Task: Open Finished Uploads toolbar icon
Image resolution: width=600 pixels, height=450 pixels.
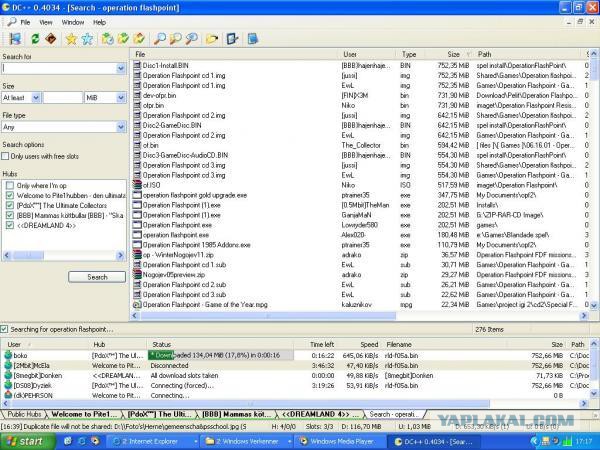Action: tap(139, 39)
